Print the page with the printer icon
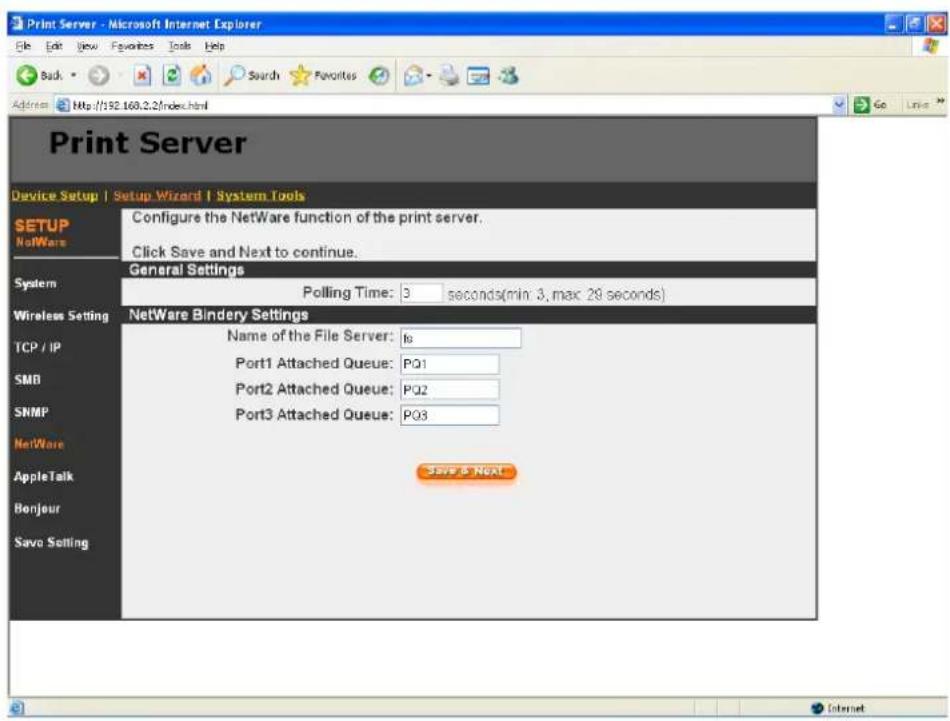The height and width of the screenshot is (721, 950). (x=449, y=76)
